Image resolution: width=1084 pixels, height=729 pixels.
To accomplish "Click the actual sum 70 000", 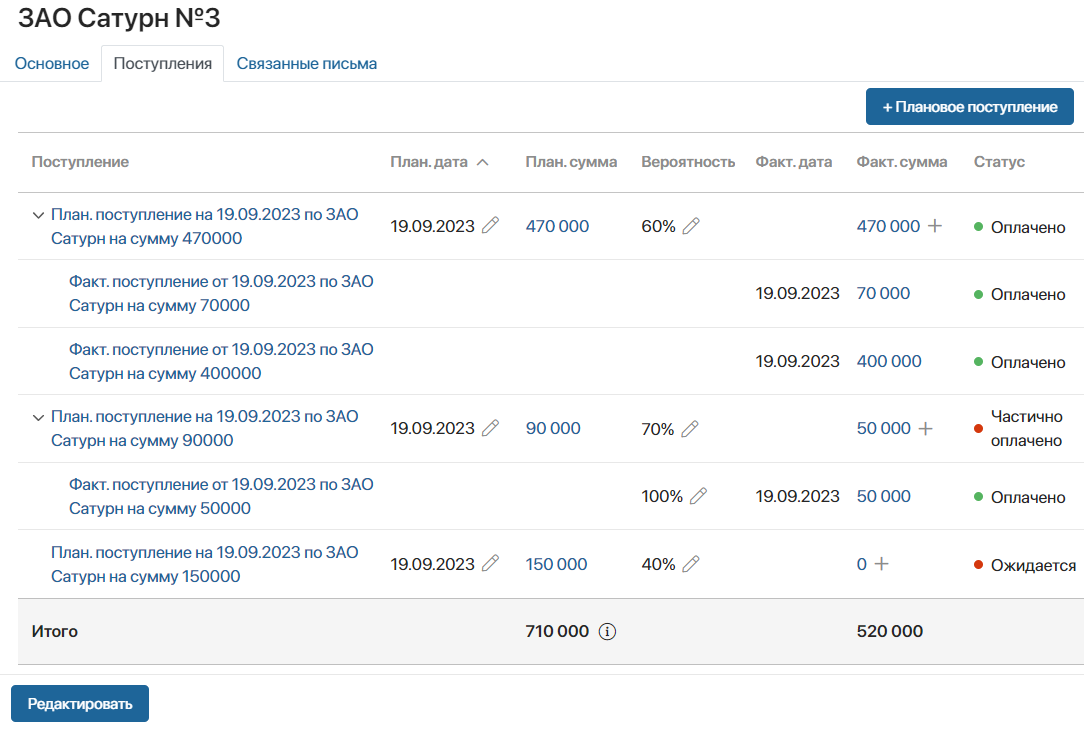I will click(x=884, y=293).
